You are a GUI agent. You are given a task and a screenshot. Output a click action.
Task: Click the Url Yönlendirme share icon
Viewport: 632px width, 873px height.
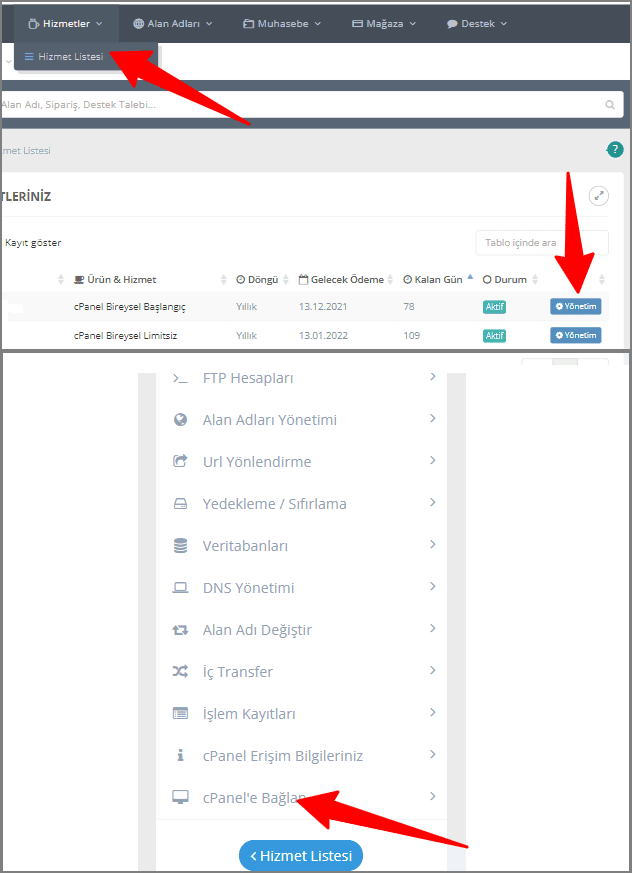(x=180, y=461)
